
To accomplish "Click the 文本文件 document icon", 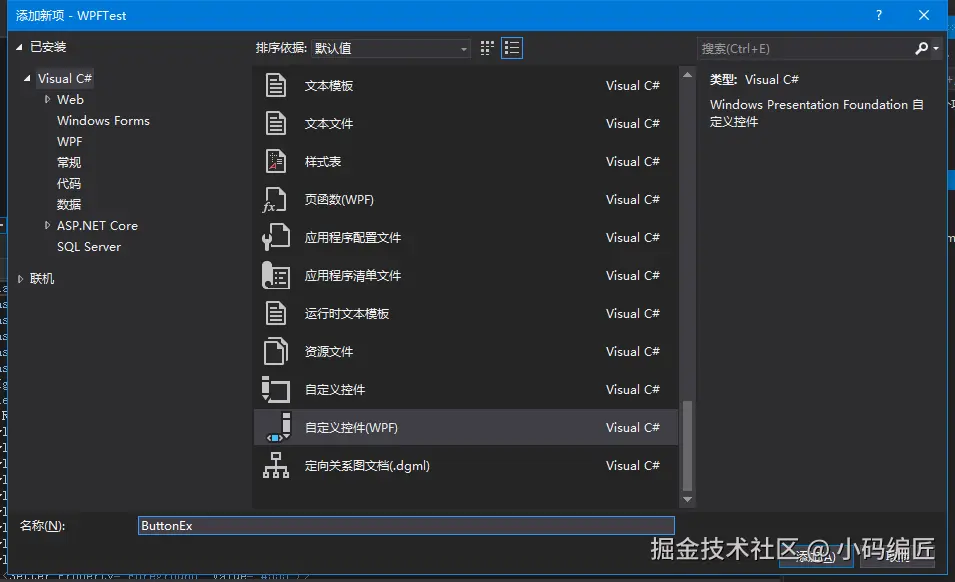I will (x=276, y=124).
